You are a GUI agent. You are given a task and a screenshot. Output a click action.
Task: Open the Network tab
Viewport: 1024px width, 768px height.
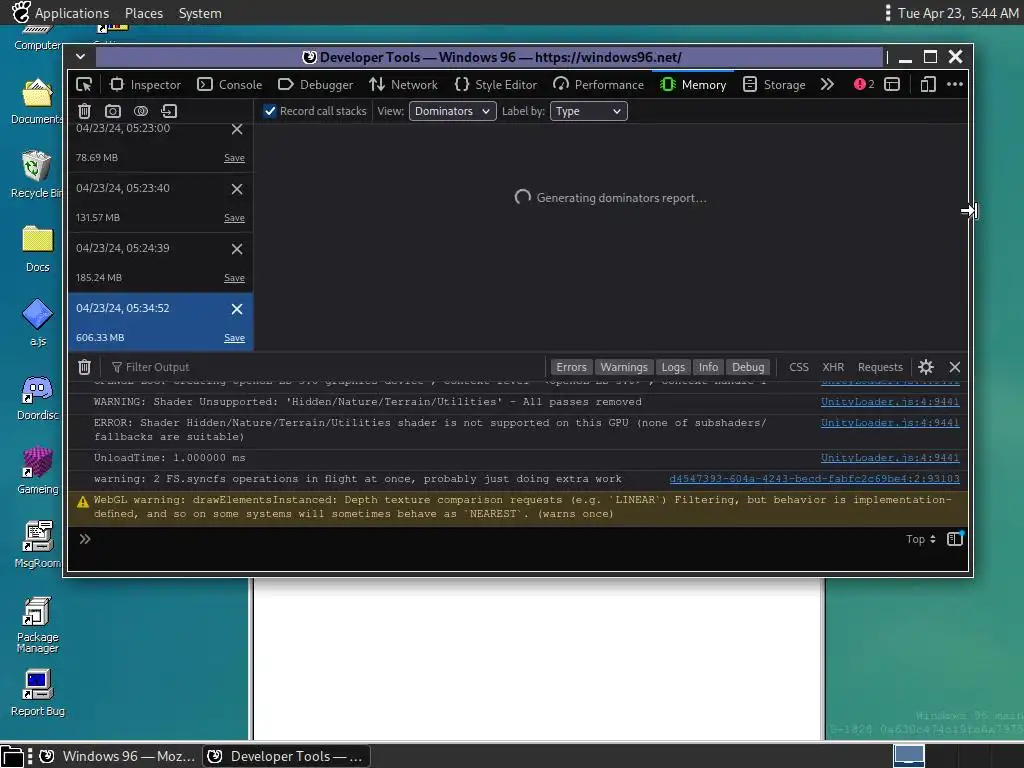tap(404, 85)
